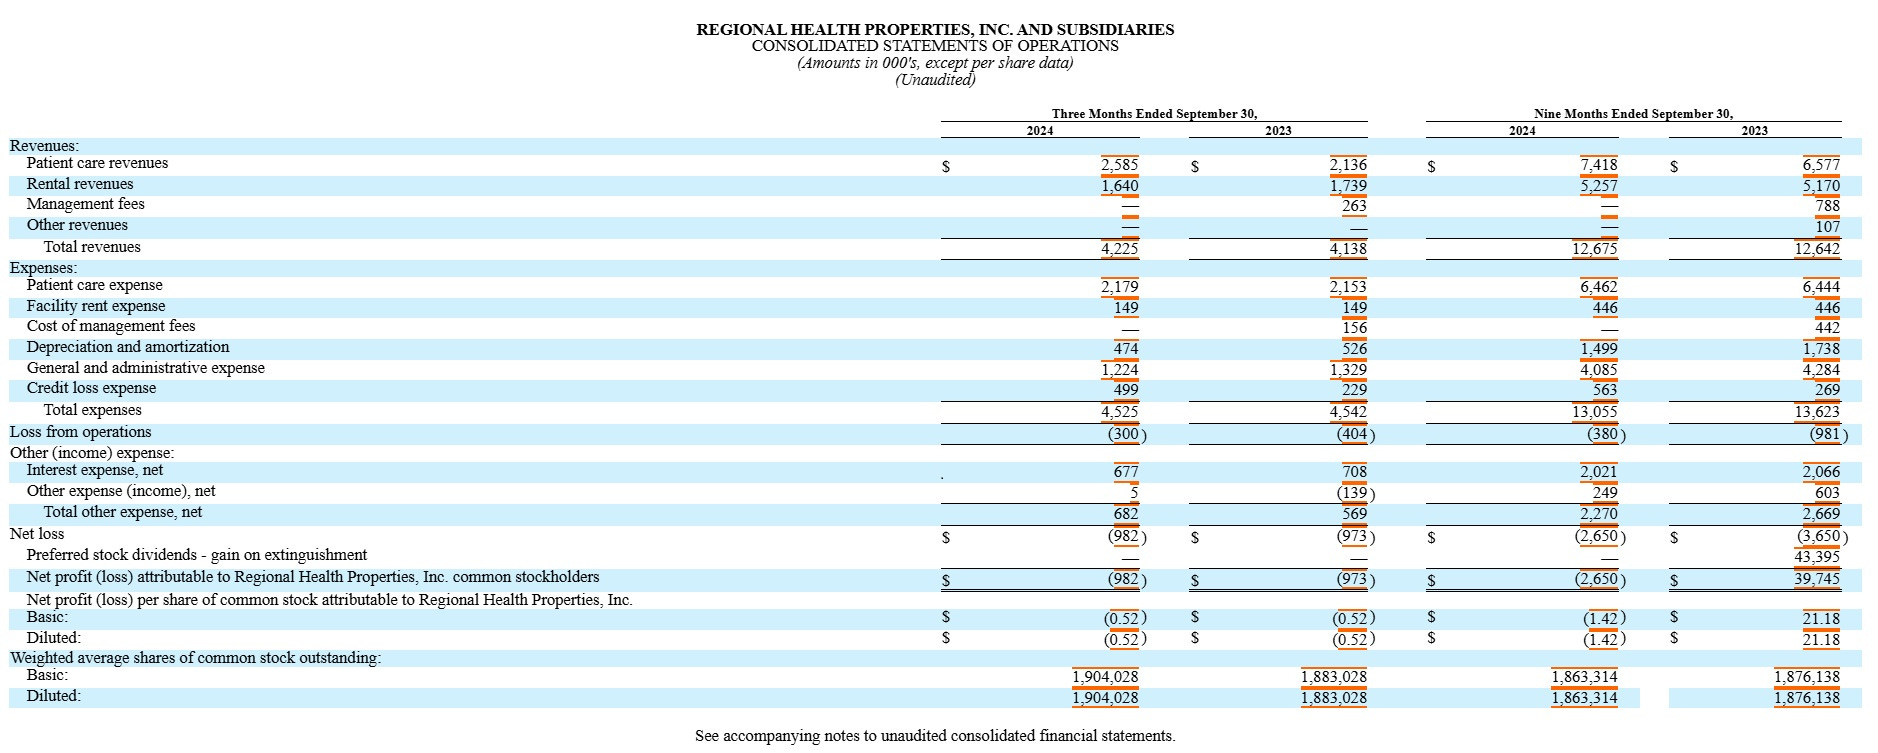Click loss from operations value (300)
Viewport: 1878px width, 753px height.
(x=1126, y=435)
